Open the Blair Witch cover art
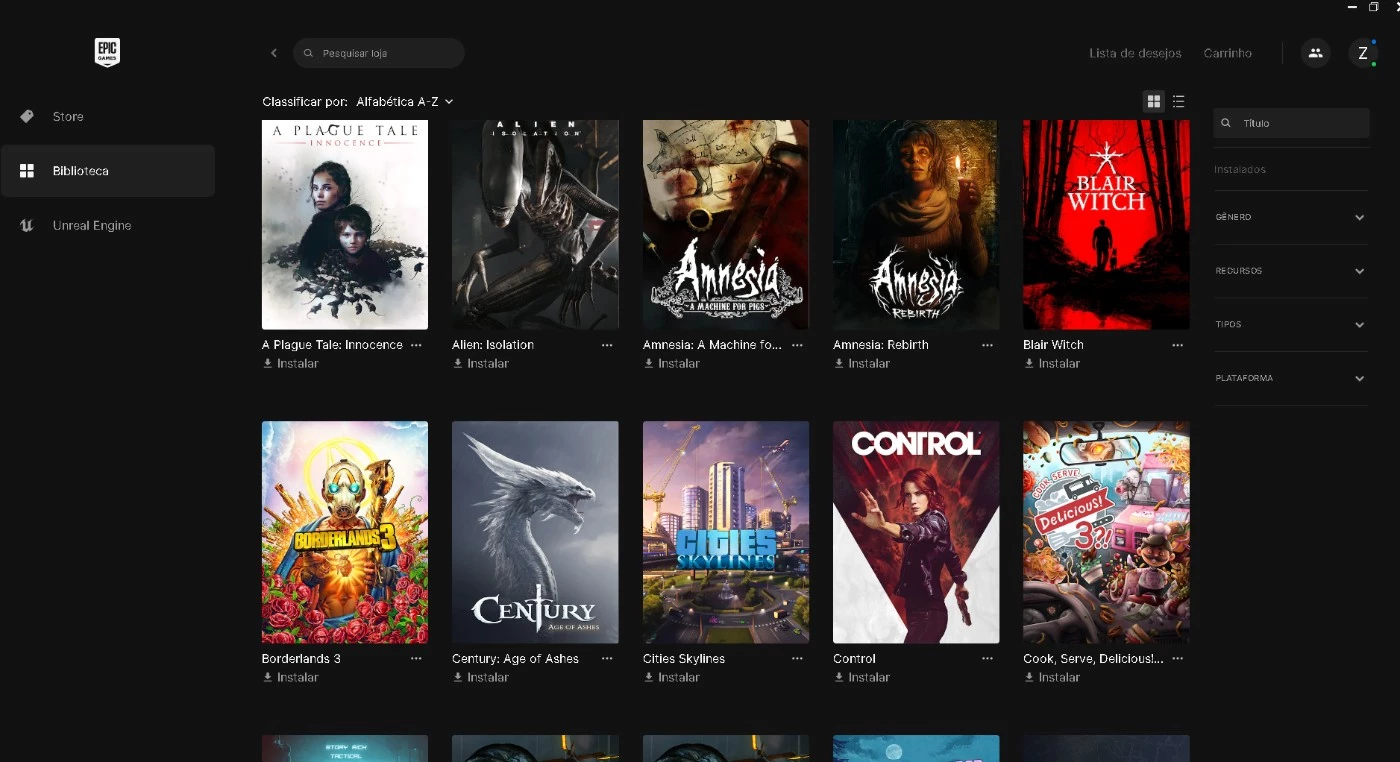Screen dimensions: 1400x762 [1106, 225]
